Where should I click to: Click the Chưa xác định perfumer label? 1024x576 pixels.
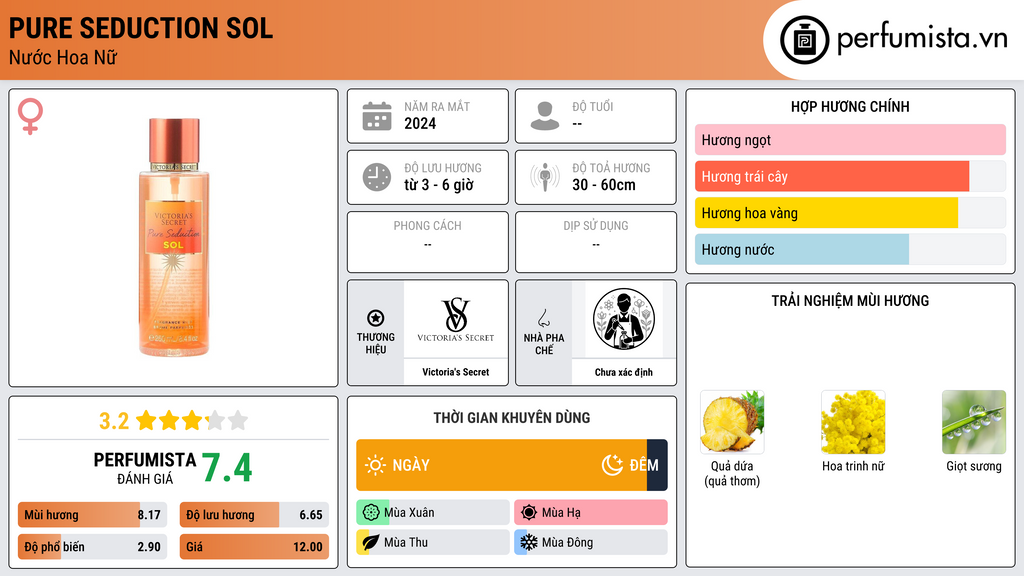point(624,372)
